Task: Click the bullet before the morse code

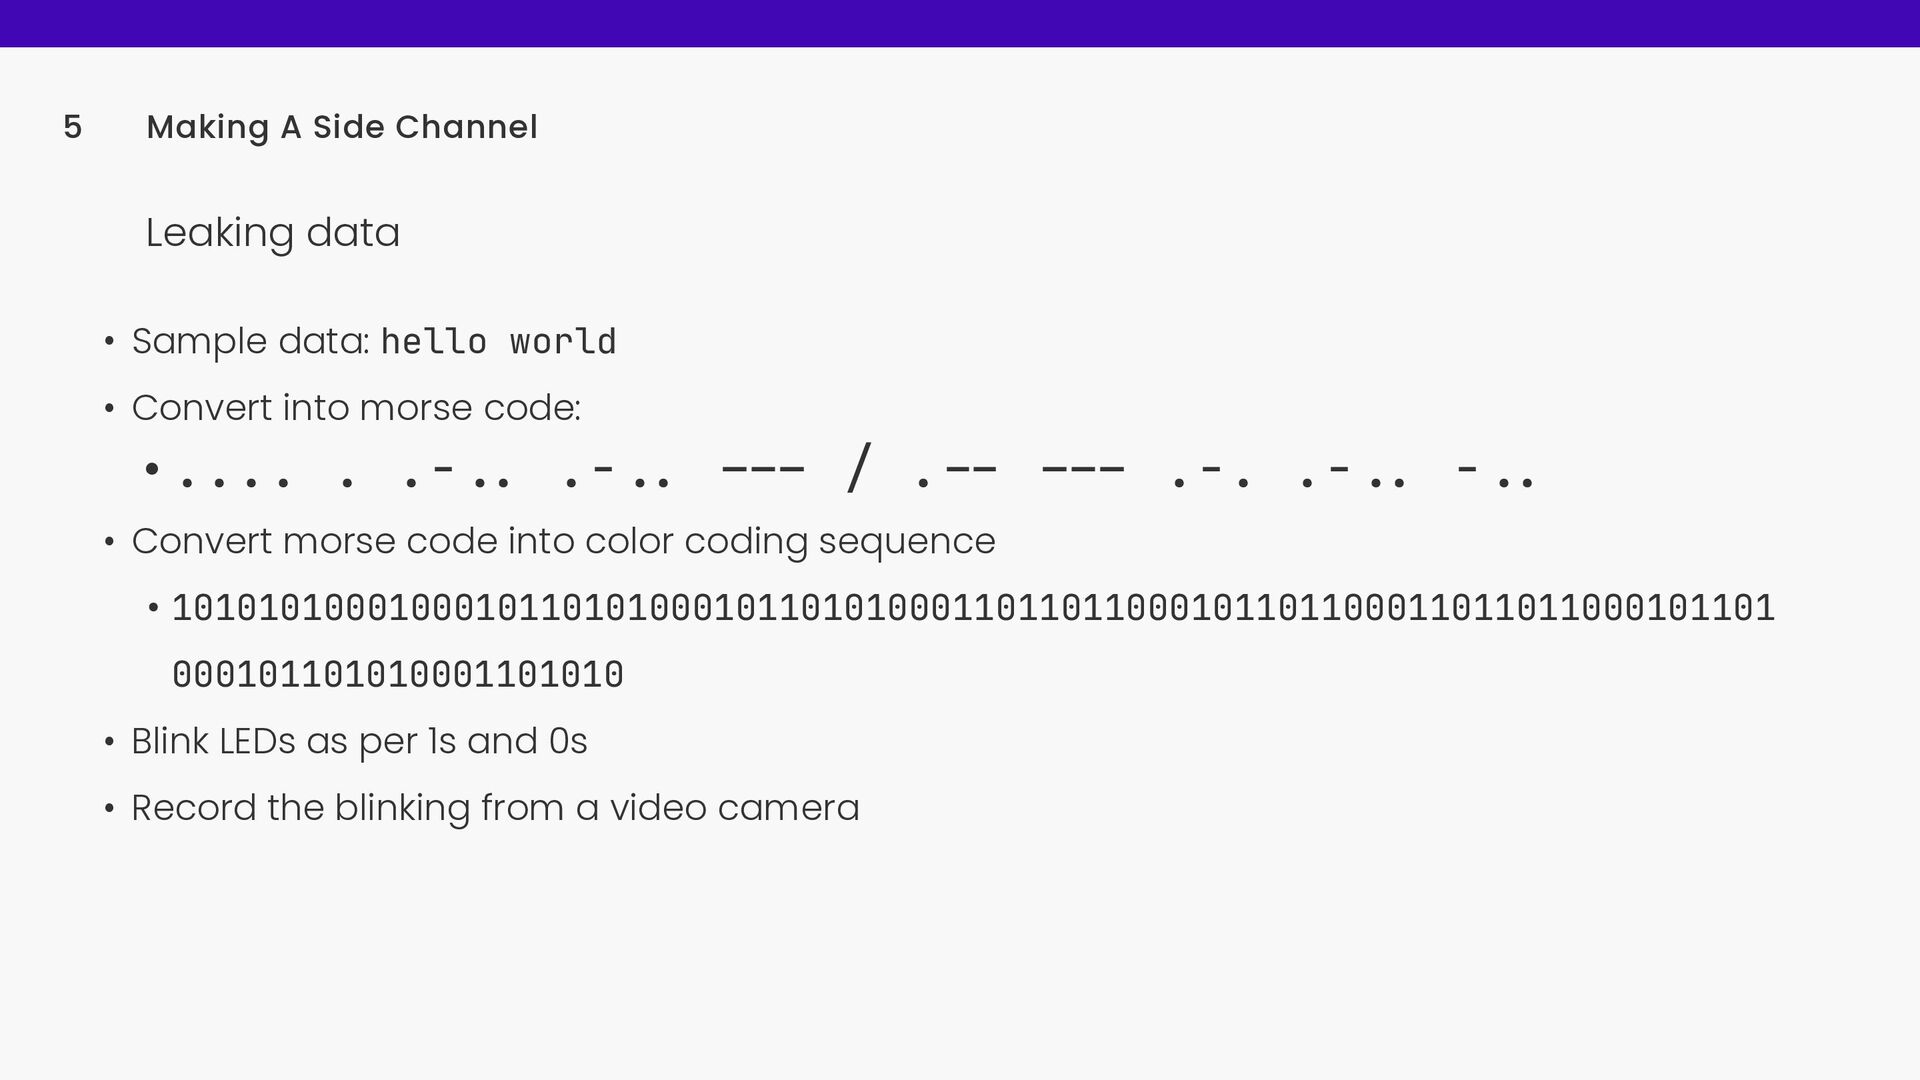Action: (152, 468)
